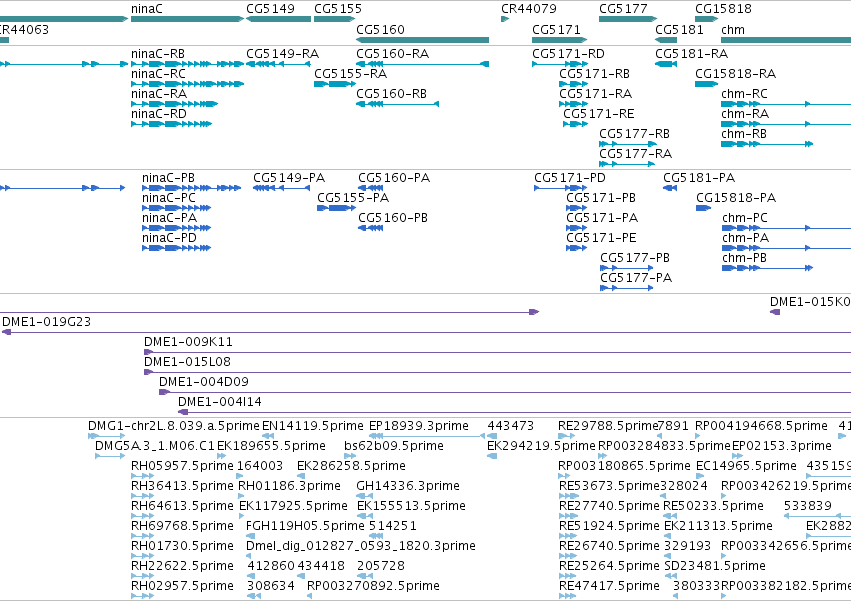Click the CG5160 gene span bar
The width and height of the screenshot is (851, 601).
[422, 40]
